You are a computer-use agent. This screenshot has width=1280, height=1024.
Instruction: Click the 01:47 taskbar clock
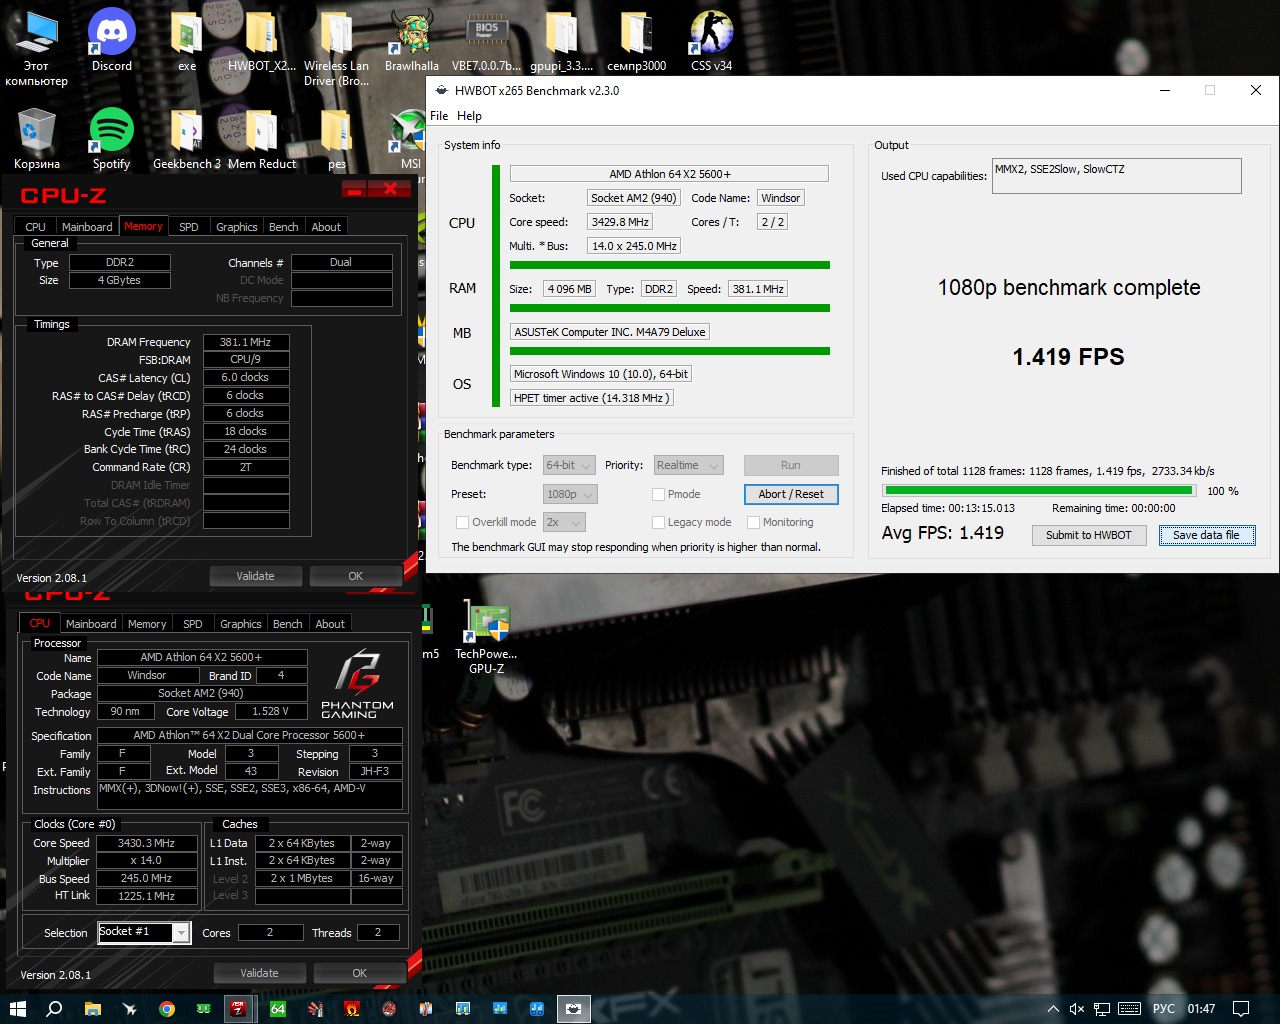[1201, 1009]
